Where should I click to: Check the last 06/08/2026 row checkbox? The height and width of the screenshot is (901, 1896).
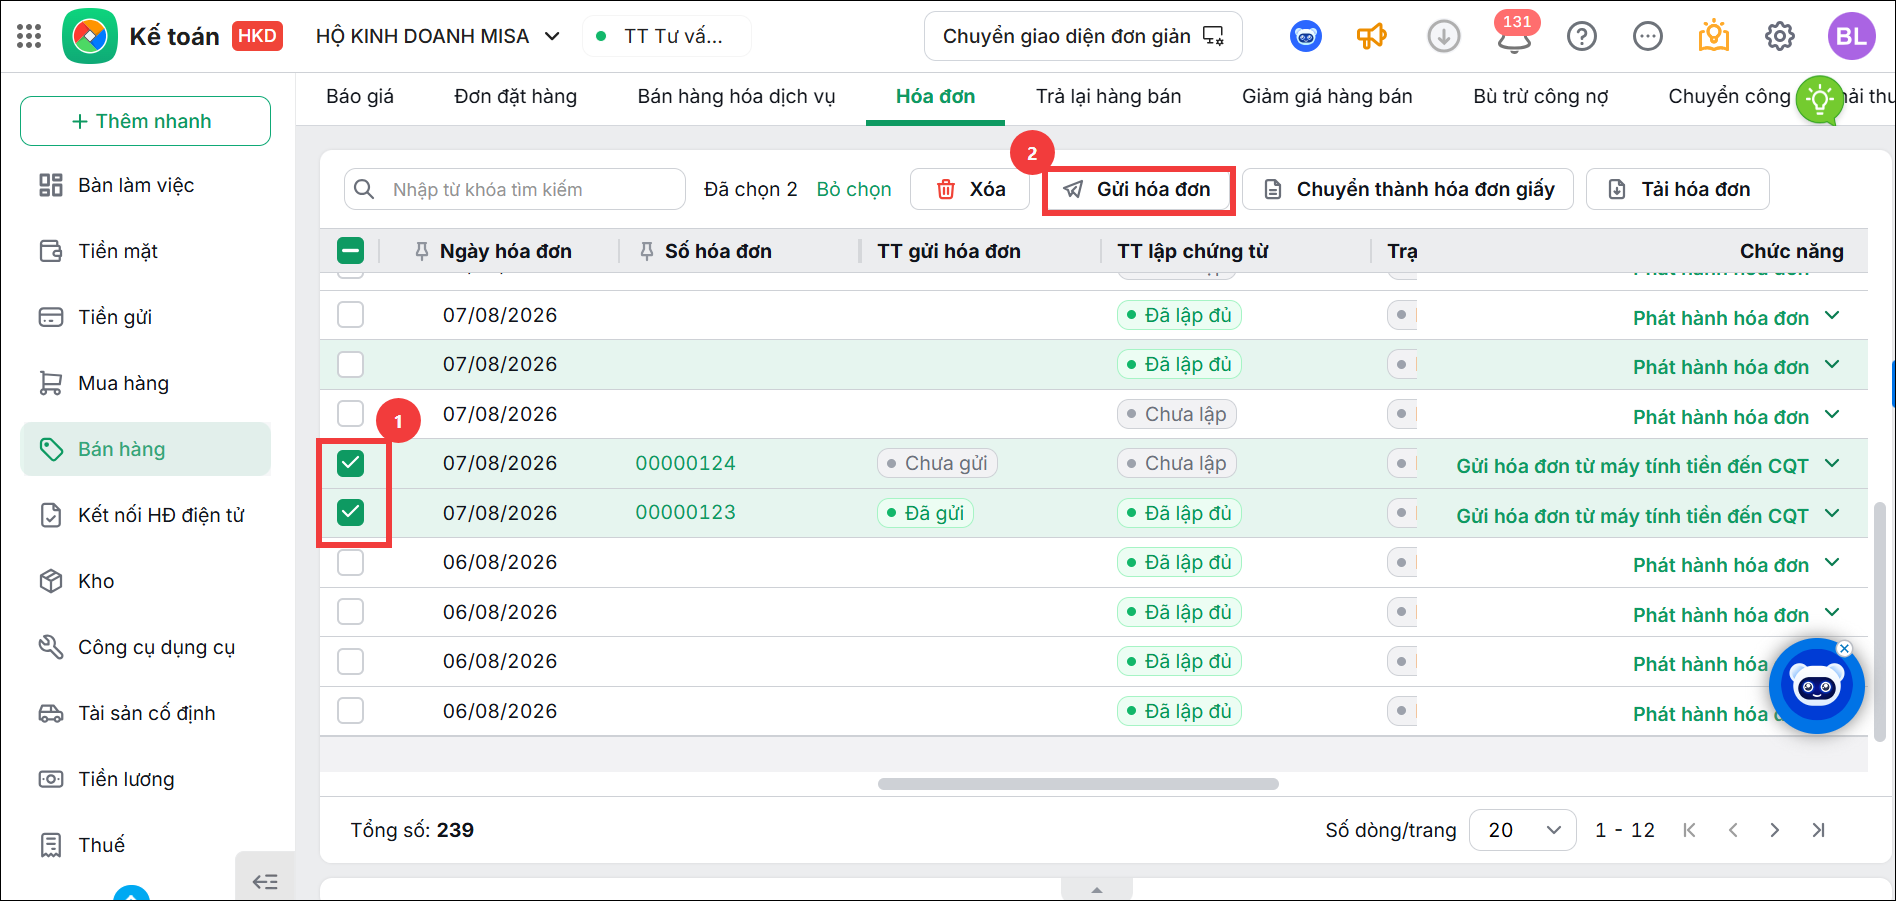pos(351,711)
